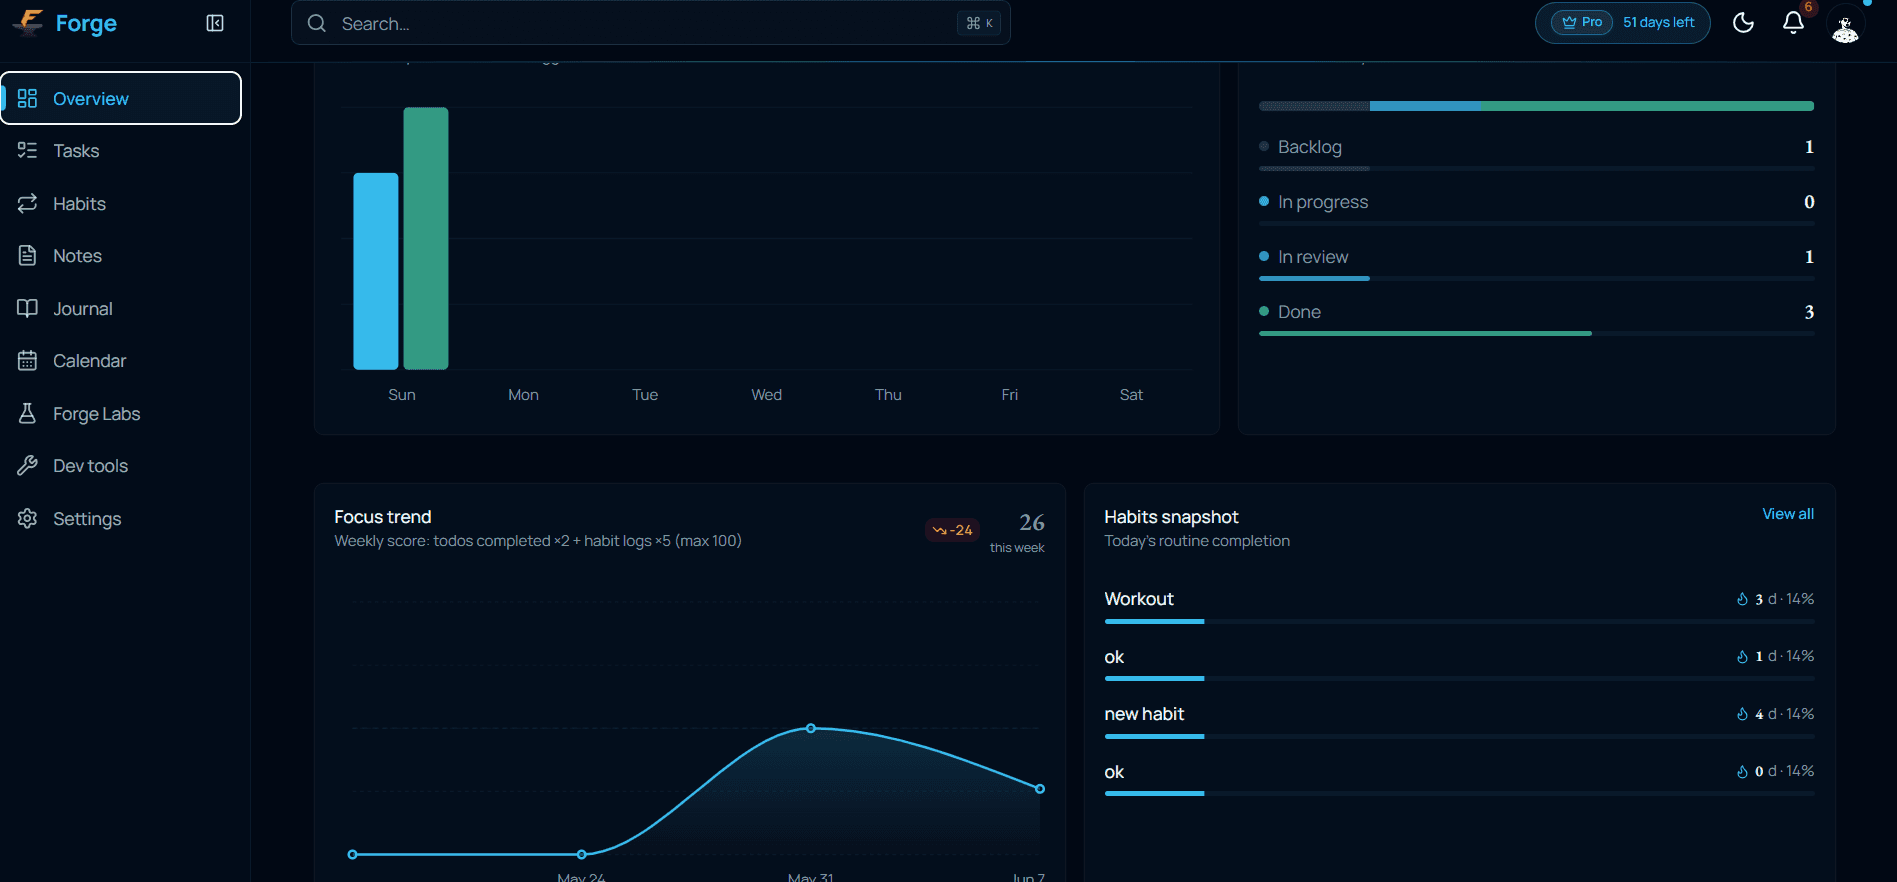Click the stacked task status bar
1897x882 pixels.
[1536, 106]
